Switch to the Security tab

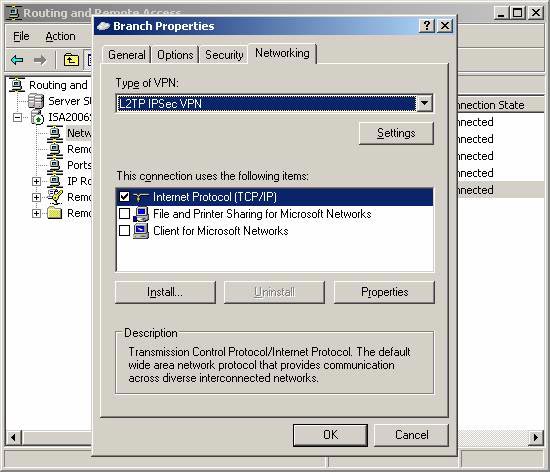pyautogui.click(x=224, y=55)
